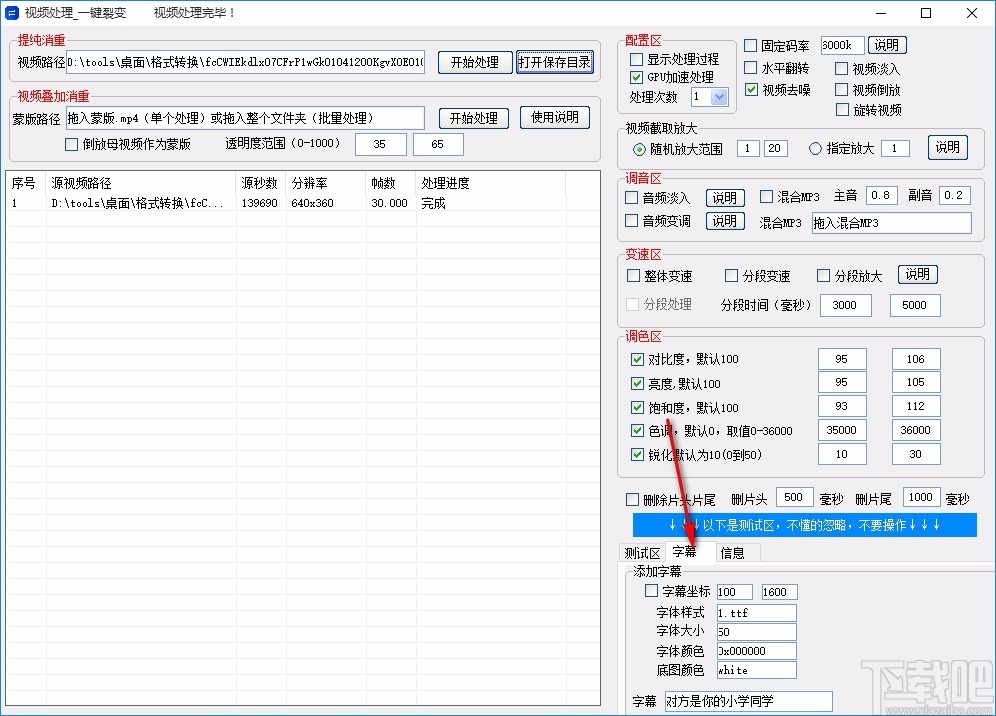The image size is (996, 716).
Task: Select the 指定放大 radio button
Action: (814, 147)
